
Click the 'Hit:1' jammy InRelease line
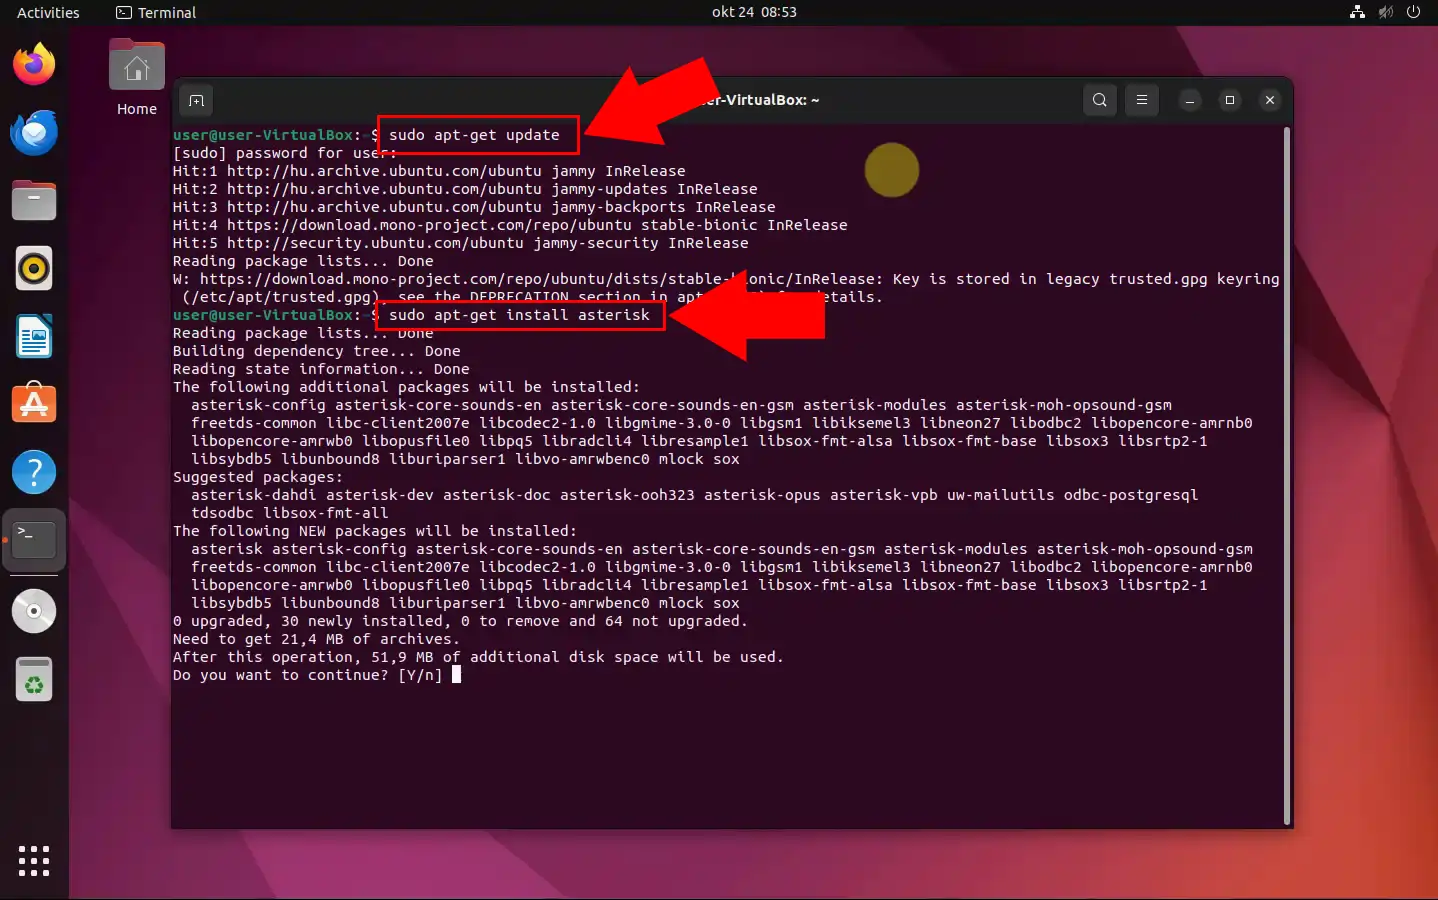click(429, 171)
